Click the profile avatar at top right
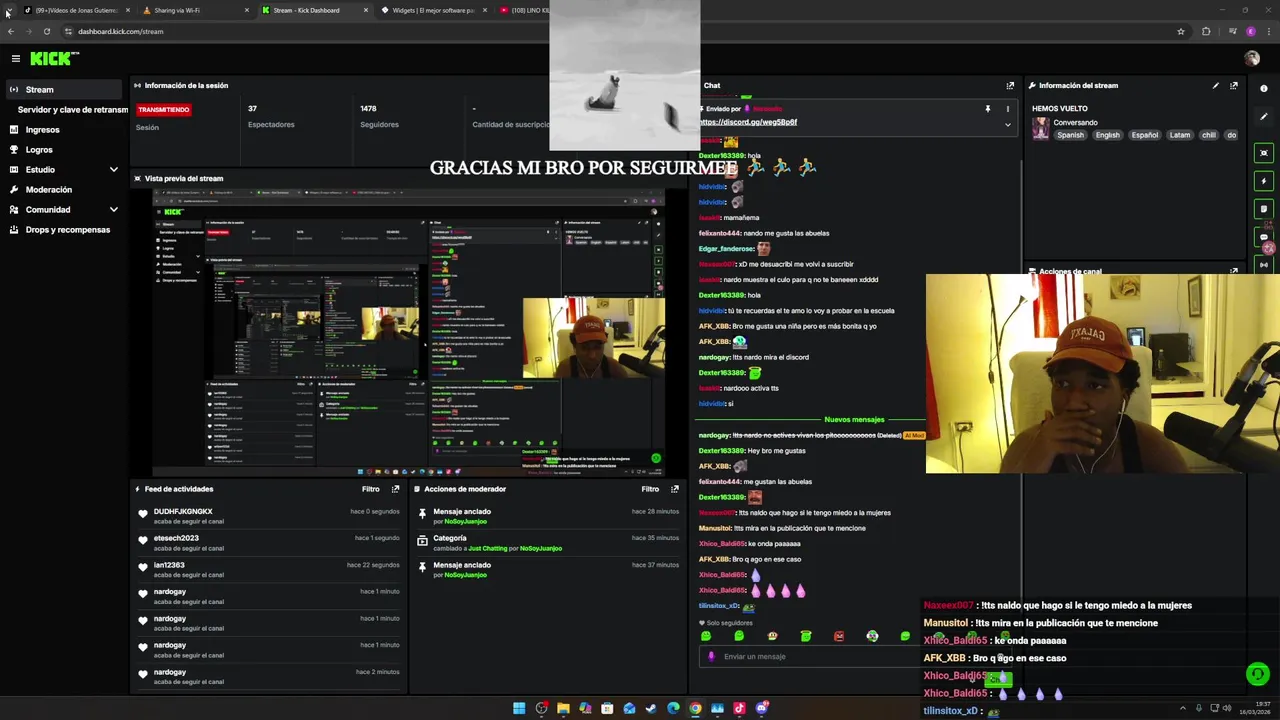The width and height of the screenshot is (1280, 720). coord(1251,59)
